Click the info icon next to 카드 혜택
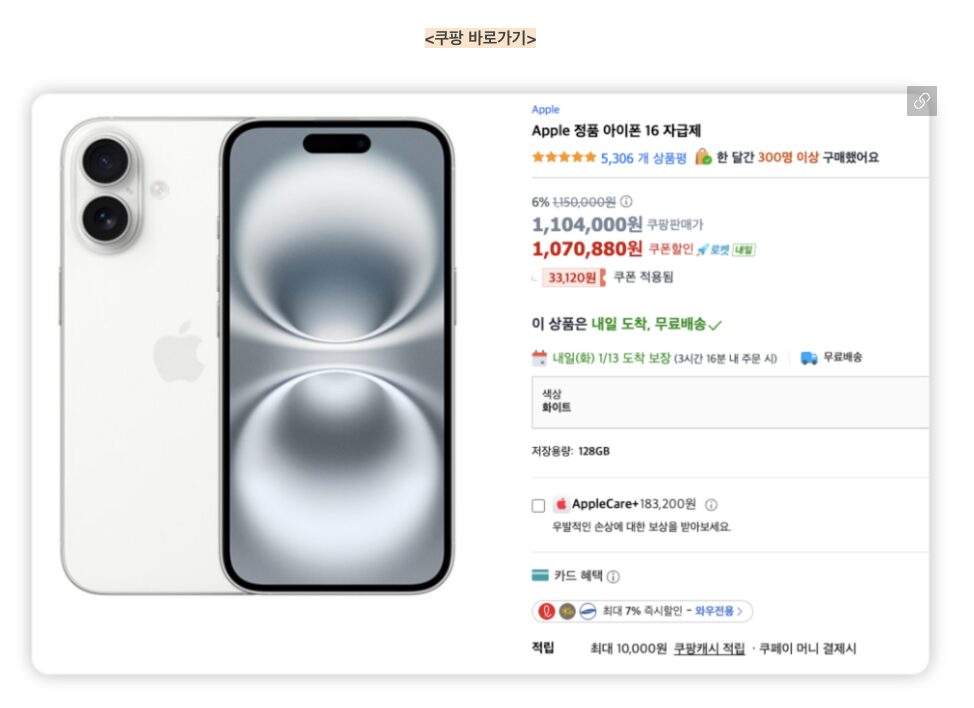This screenshot has height=708, width=974. [x=613, y=577]
